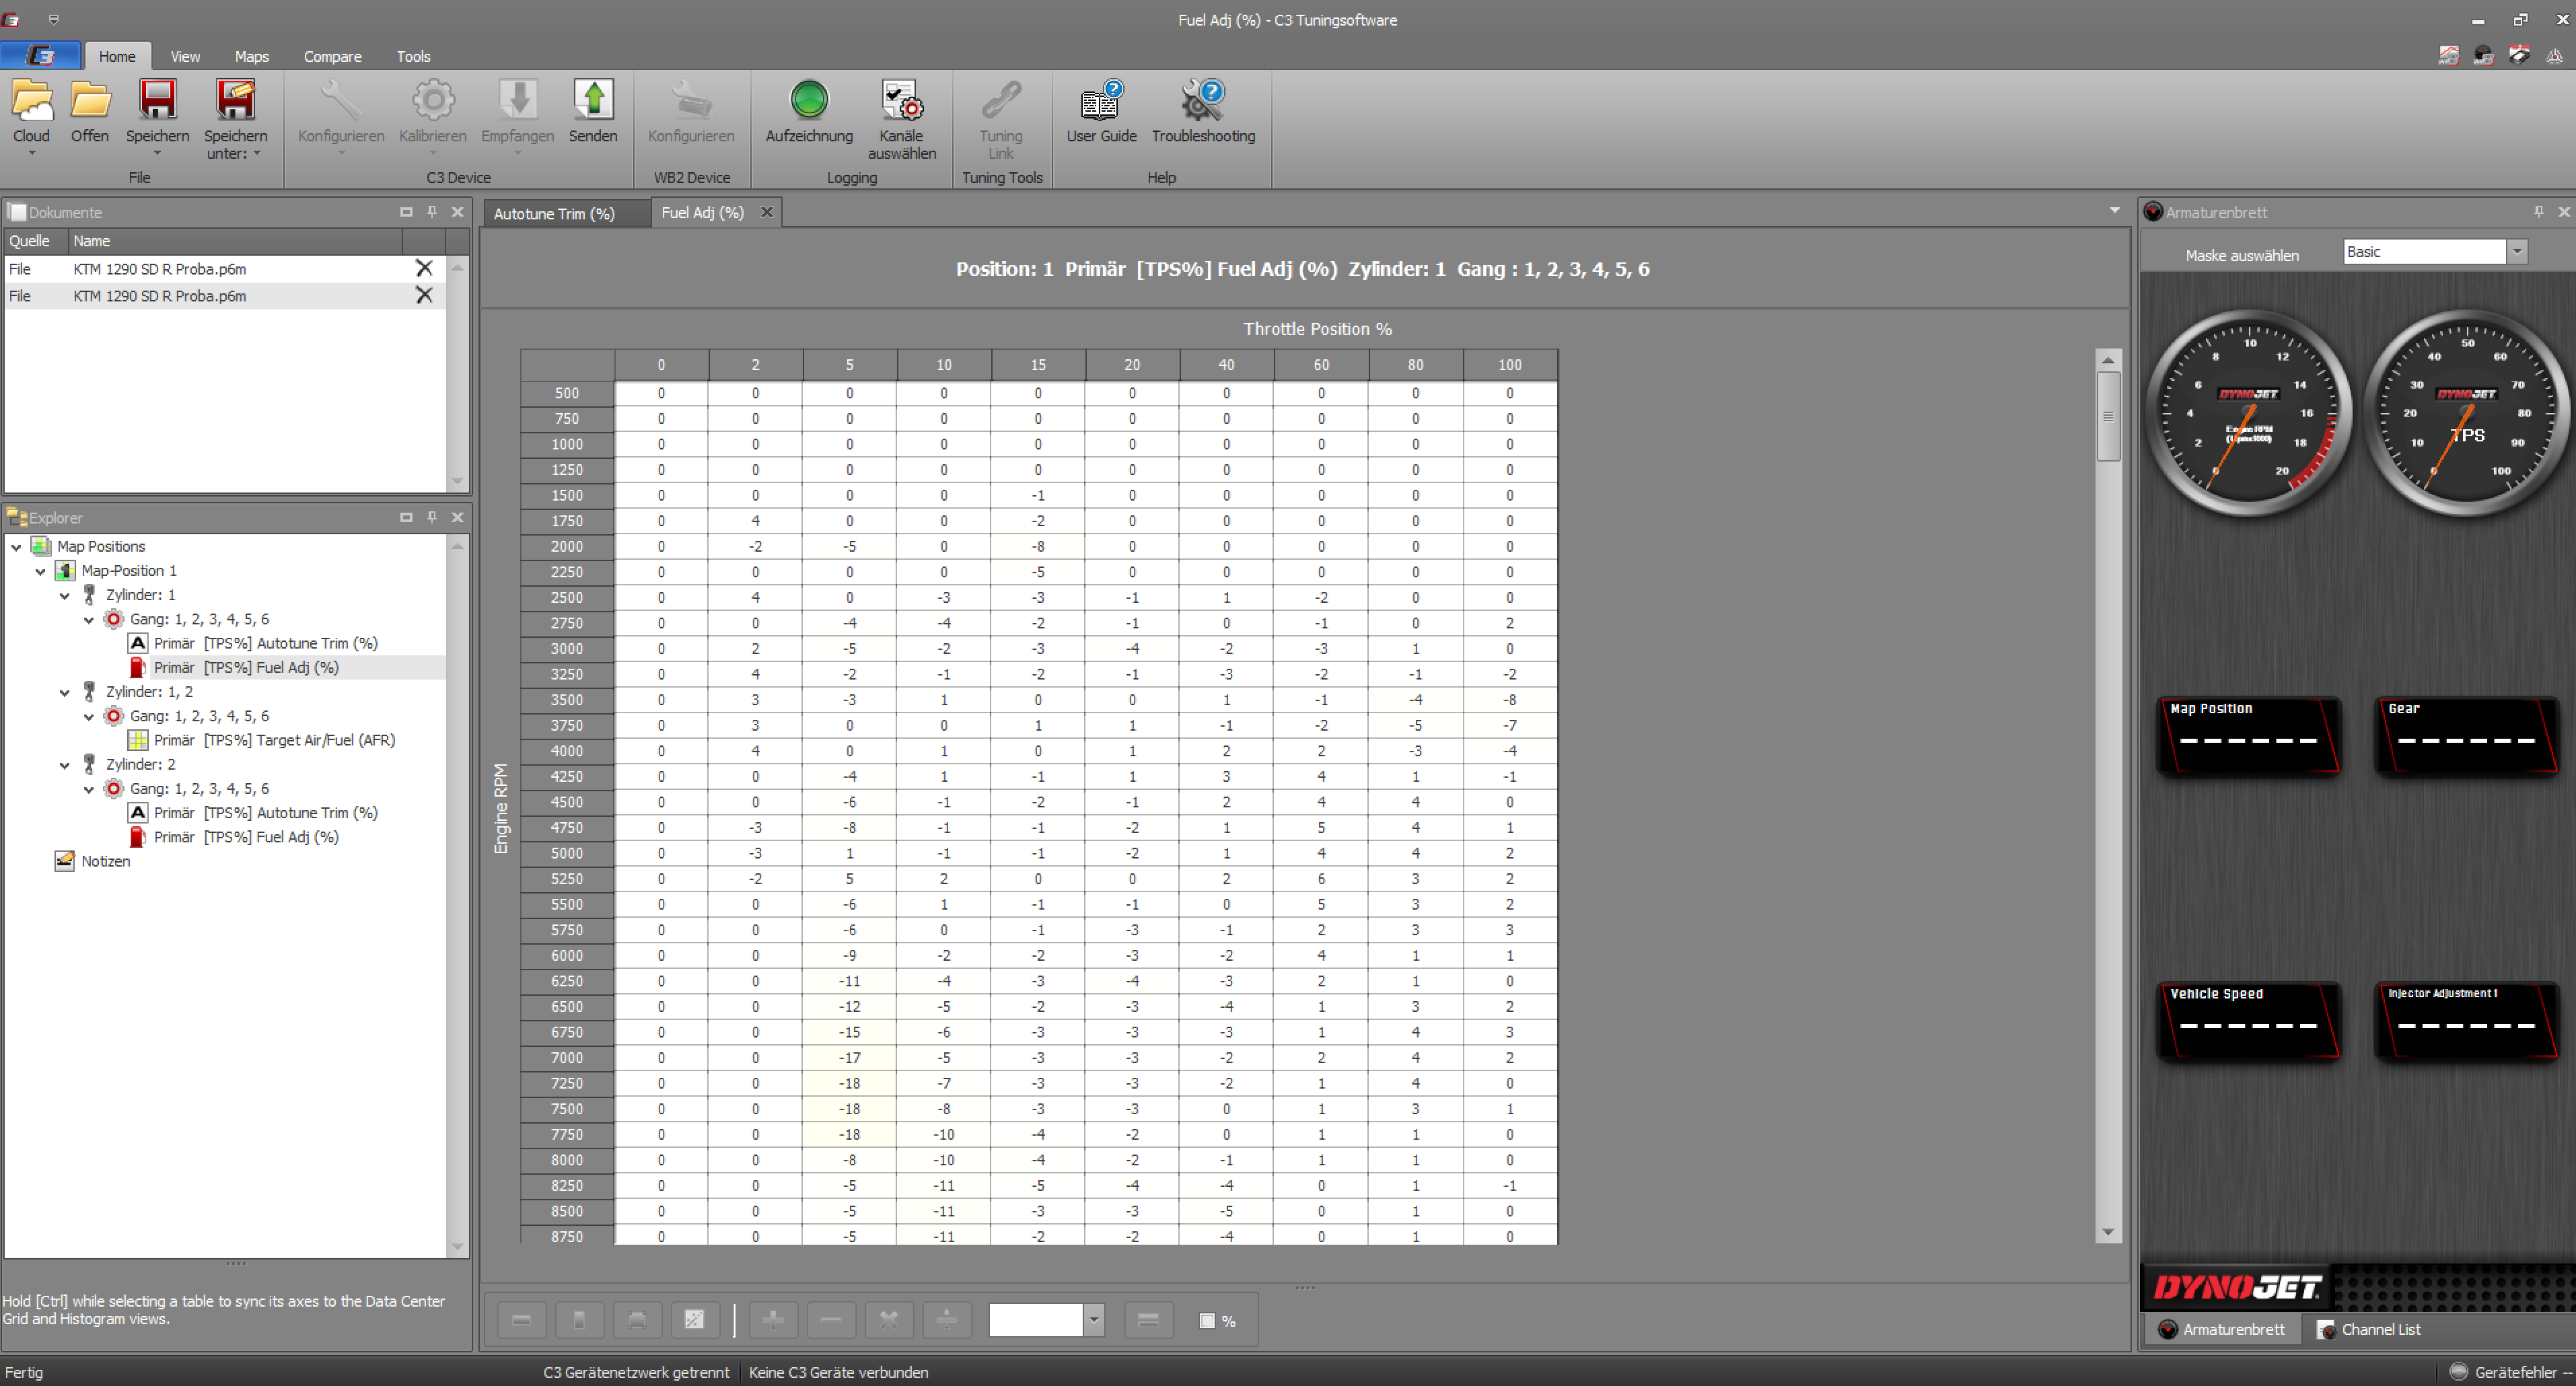Collapse the Map-Position 1 node
Image resolution: width=2576 pixels, height=1386 pixels.
pos(41,571)
